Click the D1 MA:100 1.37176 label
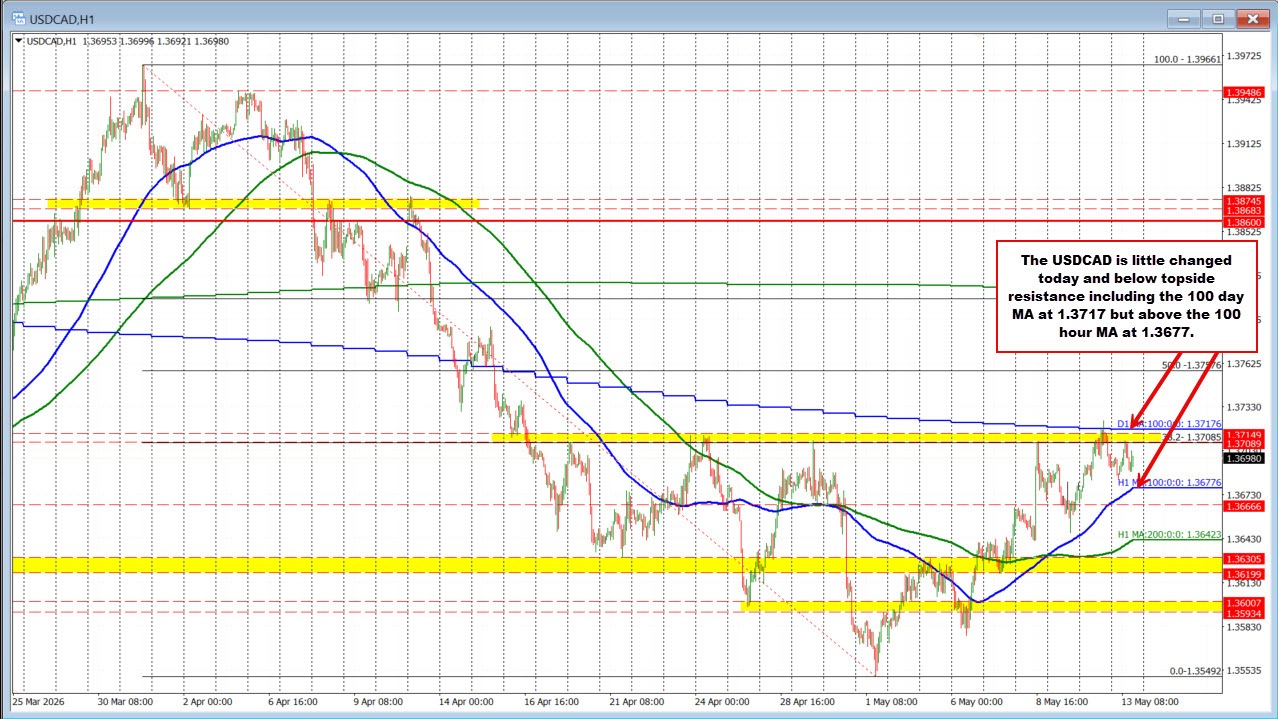This screenshot has height=719, width=1278. pyautogui.click(x=1168, y=425)
